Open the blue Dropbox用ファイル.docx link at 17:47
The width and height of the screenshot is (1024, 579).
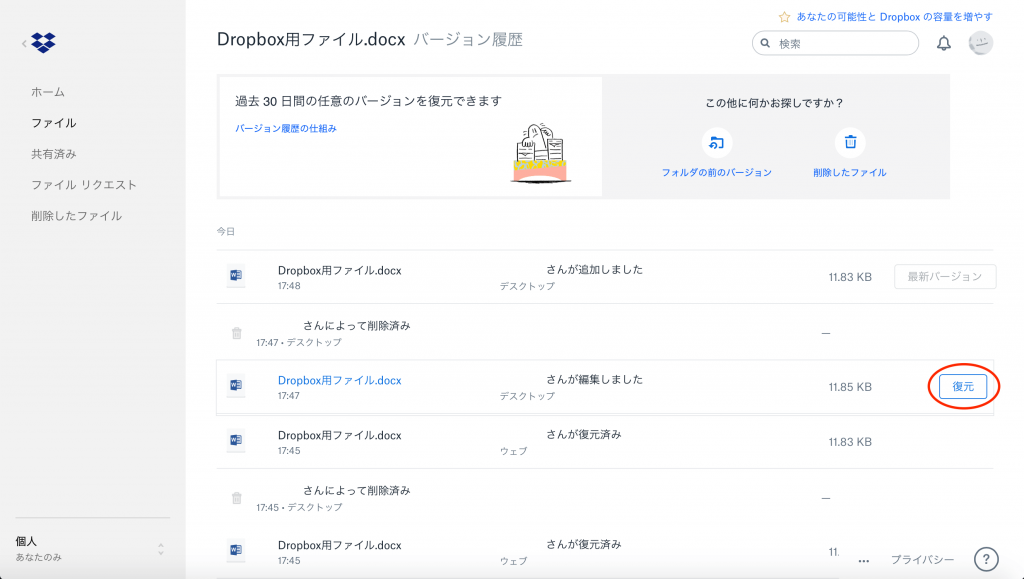pyautogui.click(x=340, y=380)
